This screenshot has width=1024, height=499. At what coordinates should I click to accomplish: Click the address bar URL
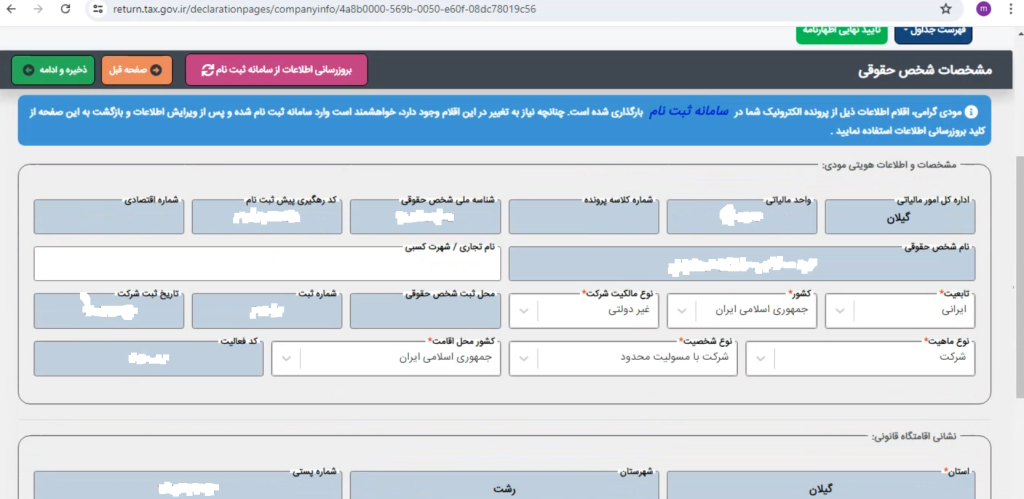(323, 9)
